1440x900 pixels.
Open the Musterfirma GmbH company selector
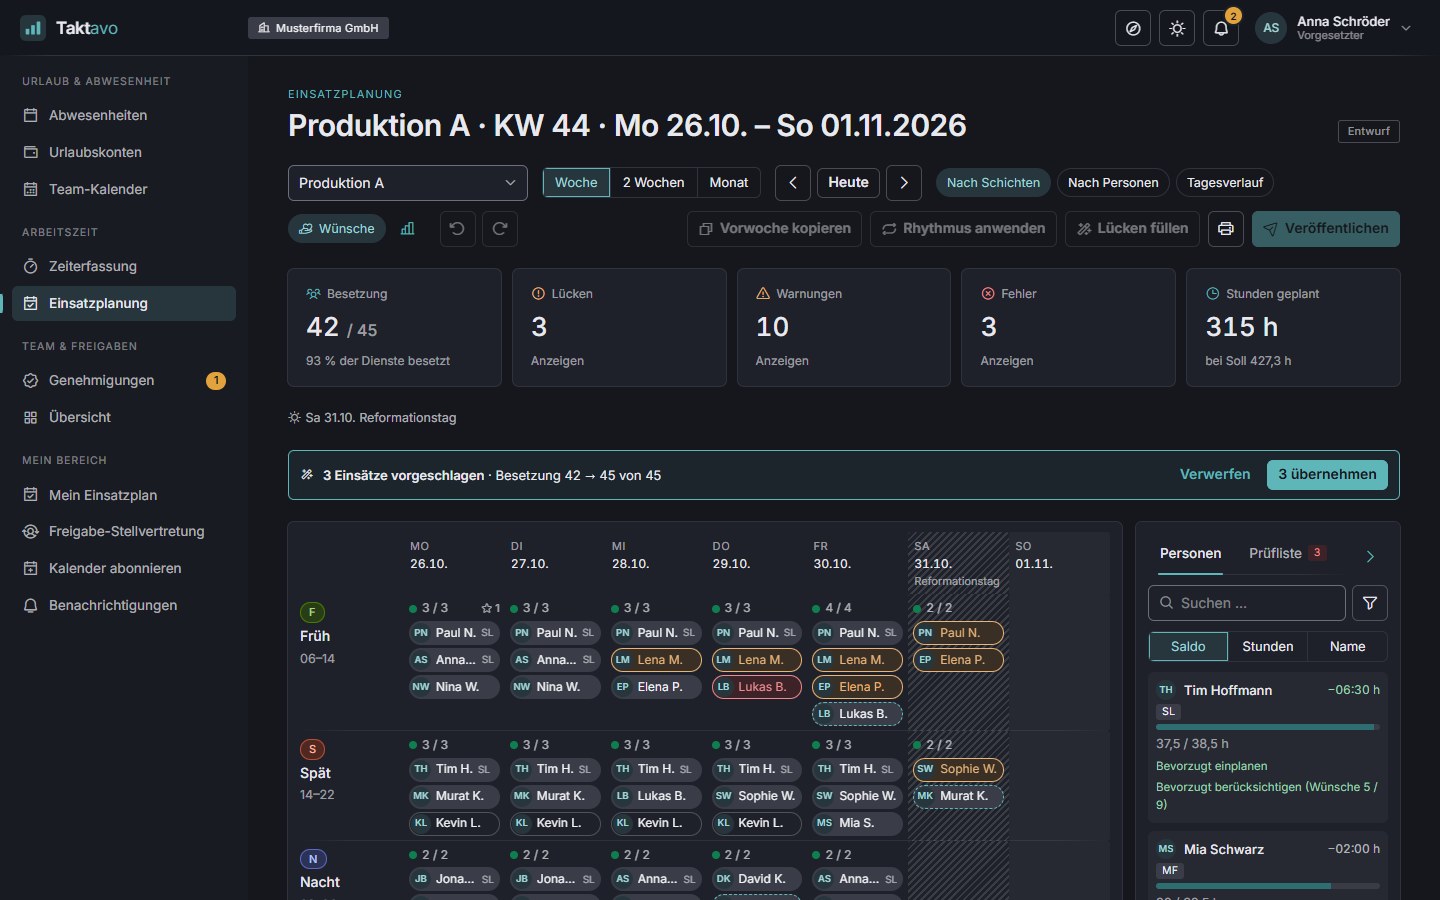point(318,28)
